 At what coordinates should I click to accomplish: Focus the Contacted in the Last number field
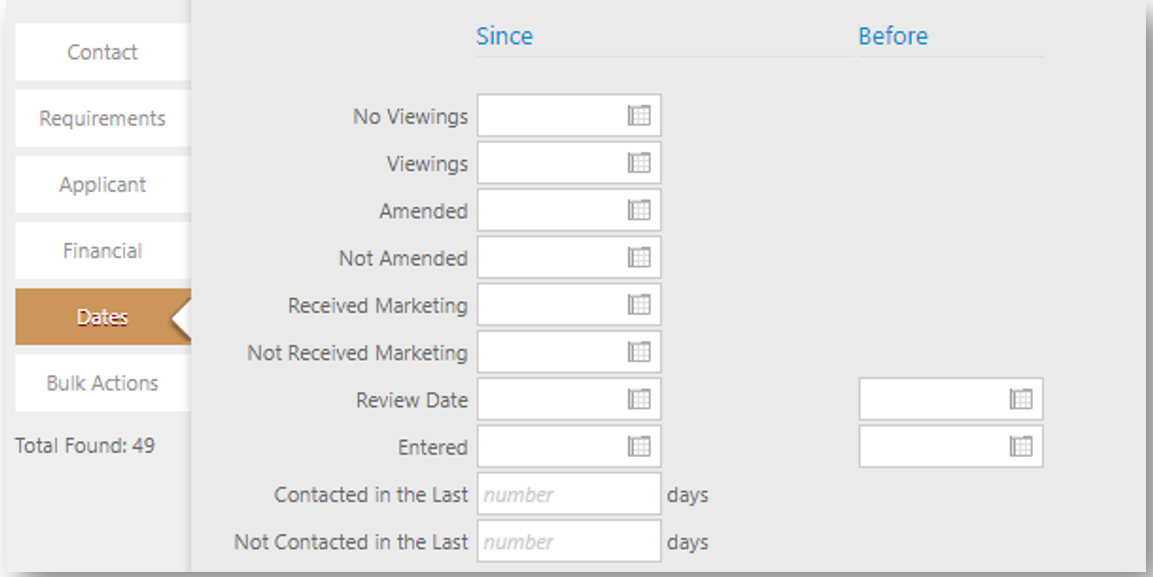568,494
